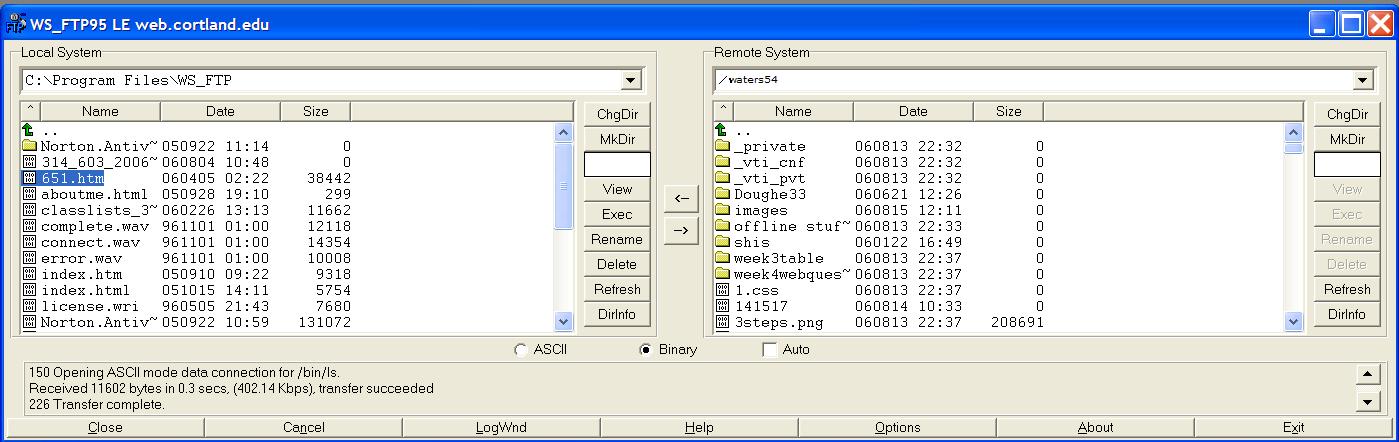Screen dimensions: 1399x442
Task: Select the Doughe33 folder icon
Action: (722, 194)
